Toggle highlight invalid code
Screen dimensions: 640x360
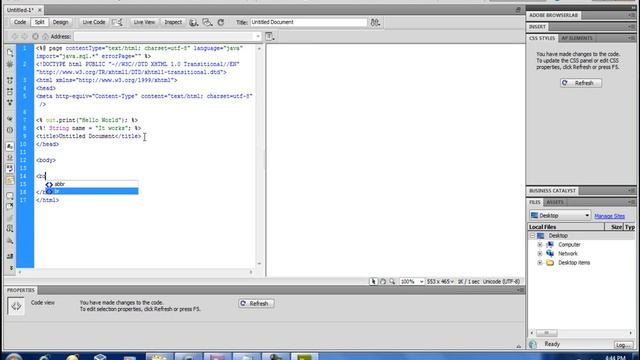point(10,158)
